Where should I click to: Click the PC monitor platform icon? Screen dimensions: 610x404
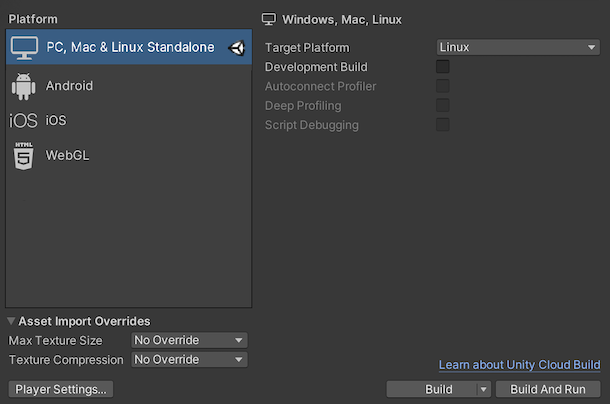[x=24, y=47]
